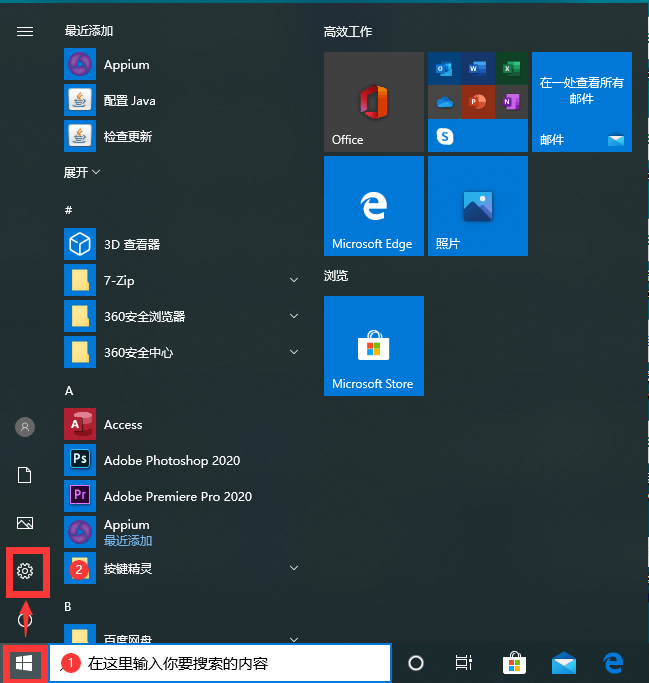
Task: Open Documents from Start sidebar
Action: 25,475
